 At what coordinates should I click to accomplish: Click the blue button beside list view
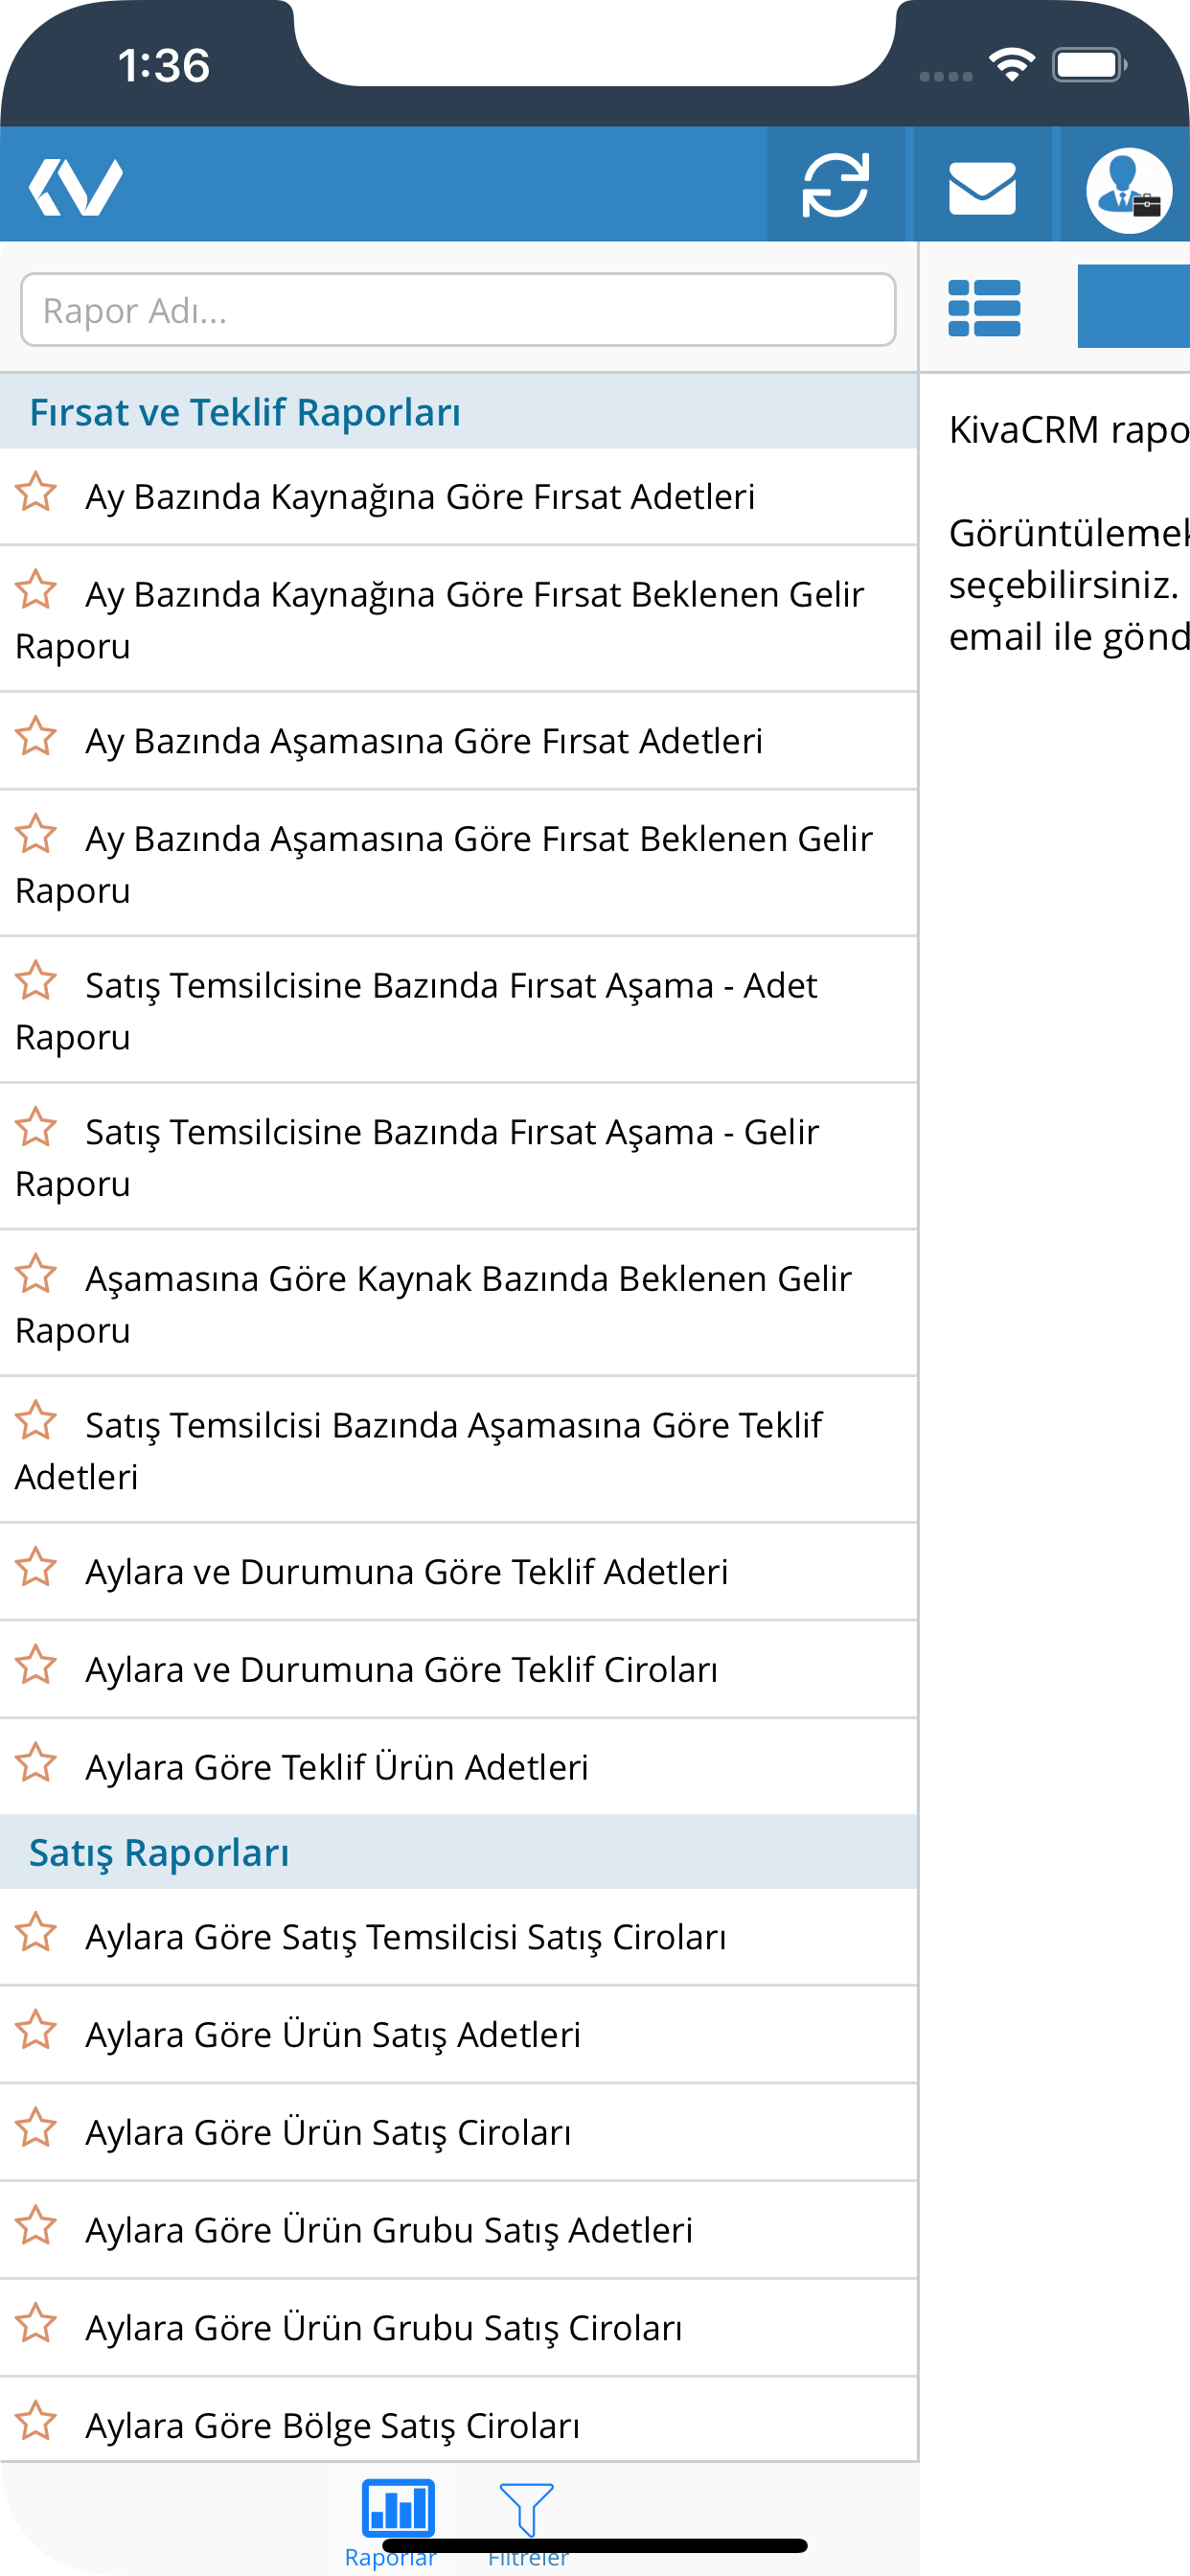click(1133, 306)
